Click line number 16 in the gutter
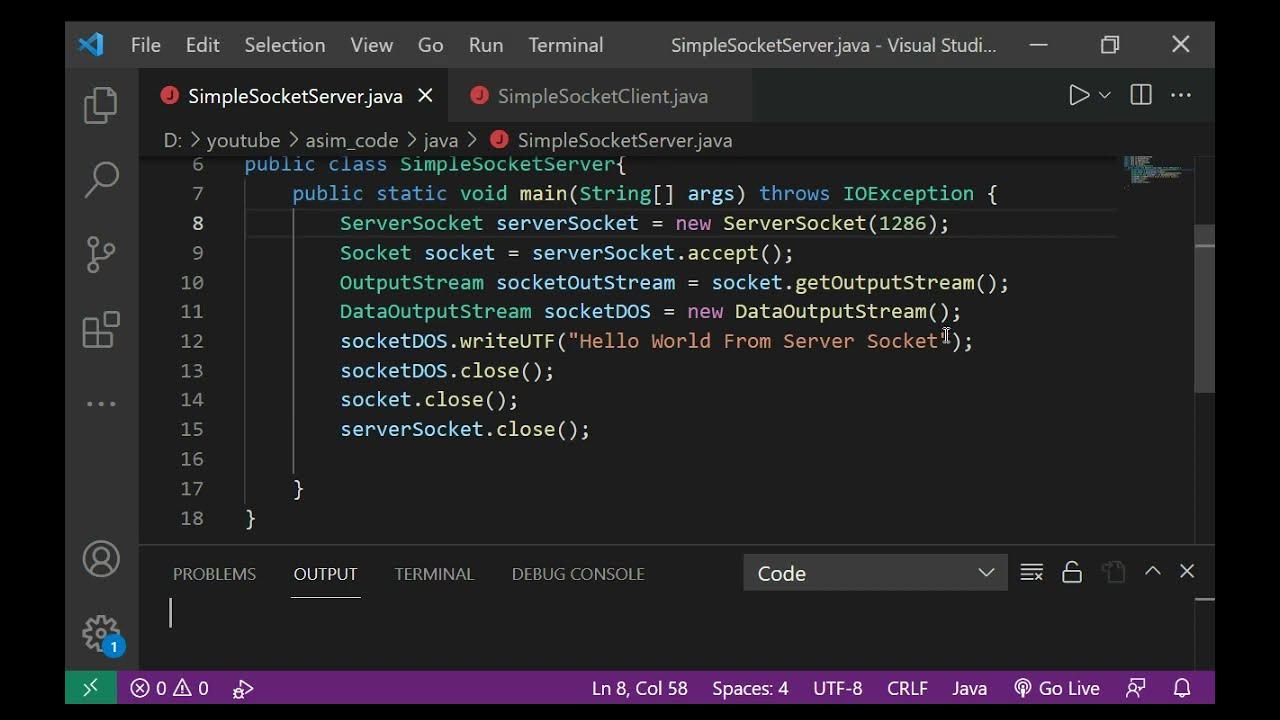This screenshot has height=720, width=1280. (192, 459)
